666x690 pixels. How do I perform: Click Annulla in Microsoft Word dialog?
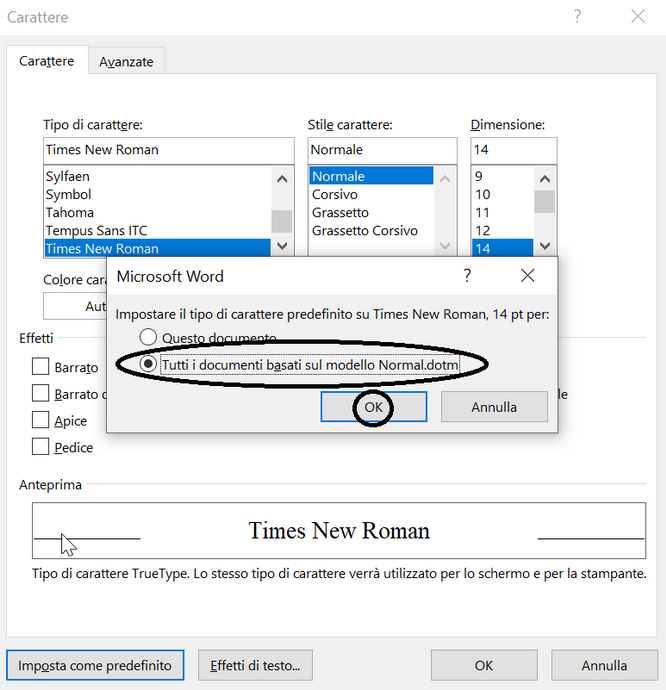[494, 407]
